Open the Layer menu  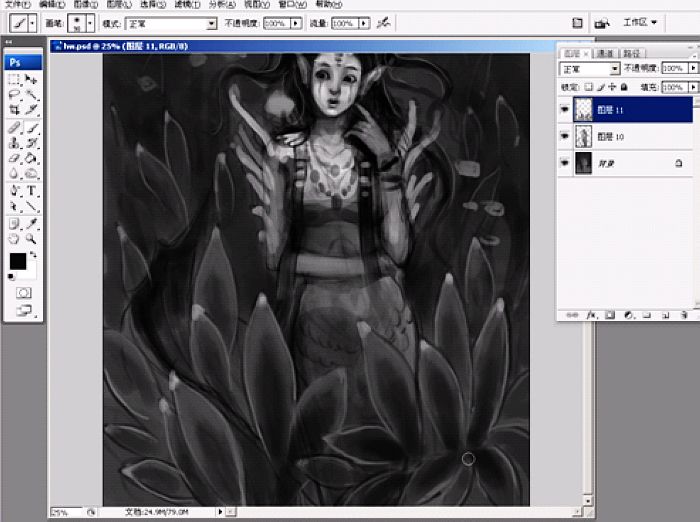(x=119, y=4)
